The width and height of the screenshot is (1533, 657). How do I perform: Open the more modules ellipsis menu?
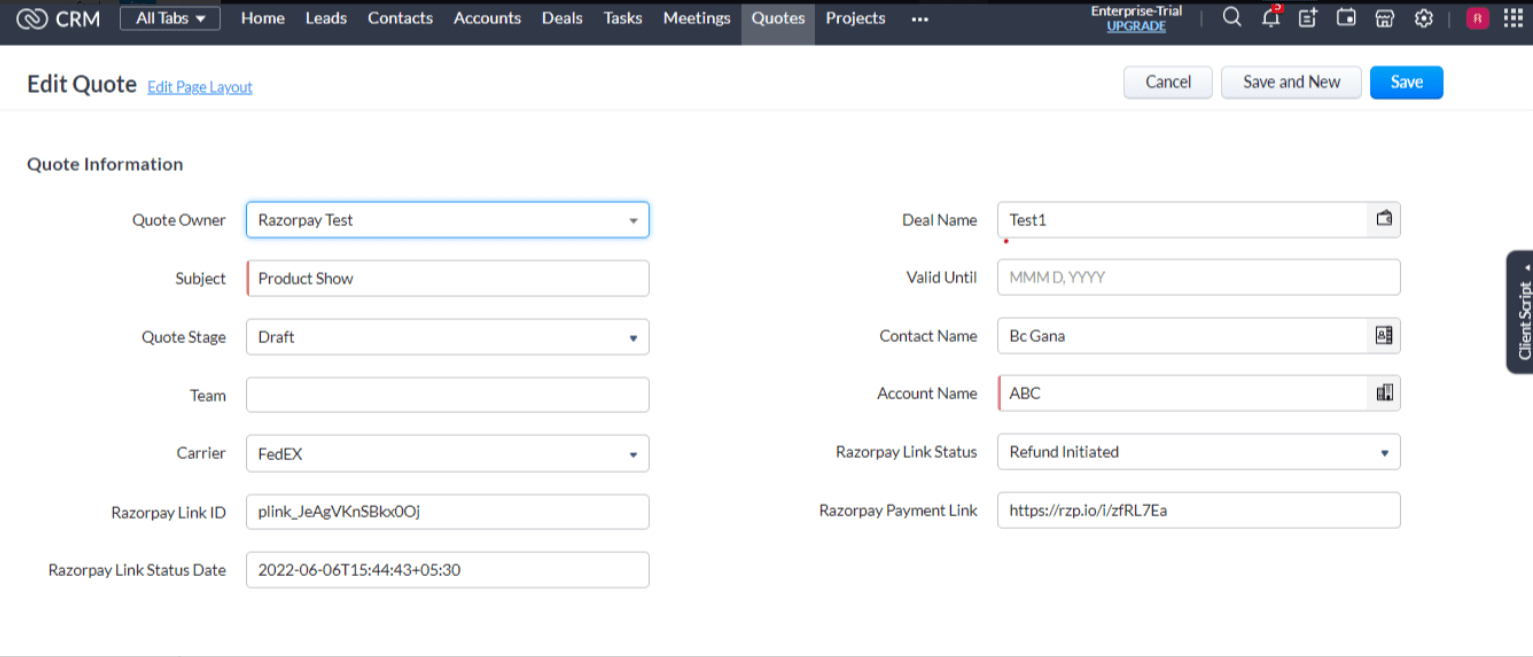(x=920, y=19)
